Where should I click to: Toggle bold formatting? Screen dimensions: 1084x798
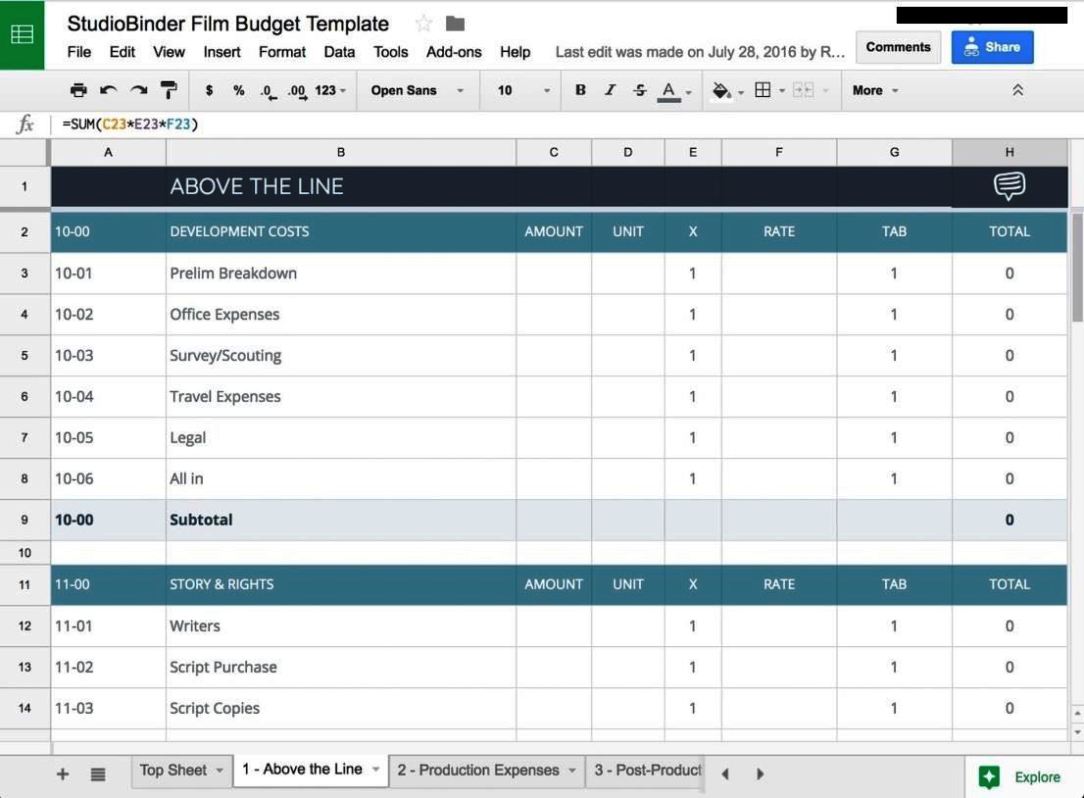pyautogui.click(x=580, y=90)
